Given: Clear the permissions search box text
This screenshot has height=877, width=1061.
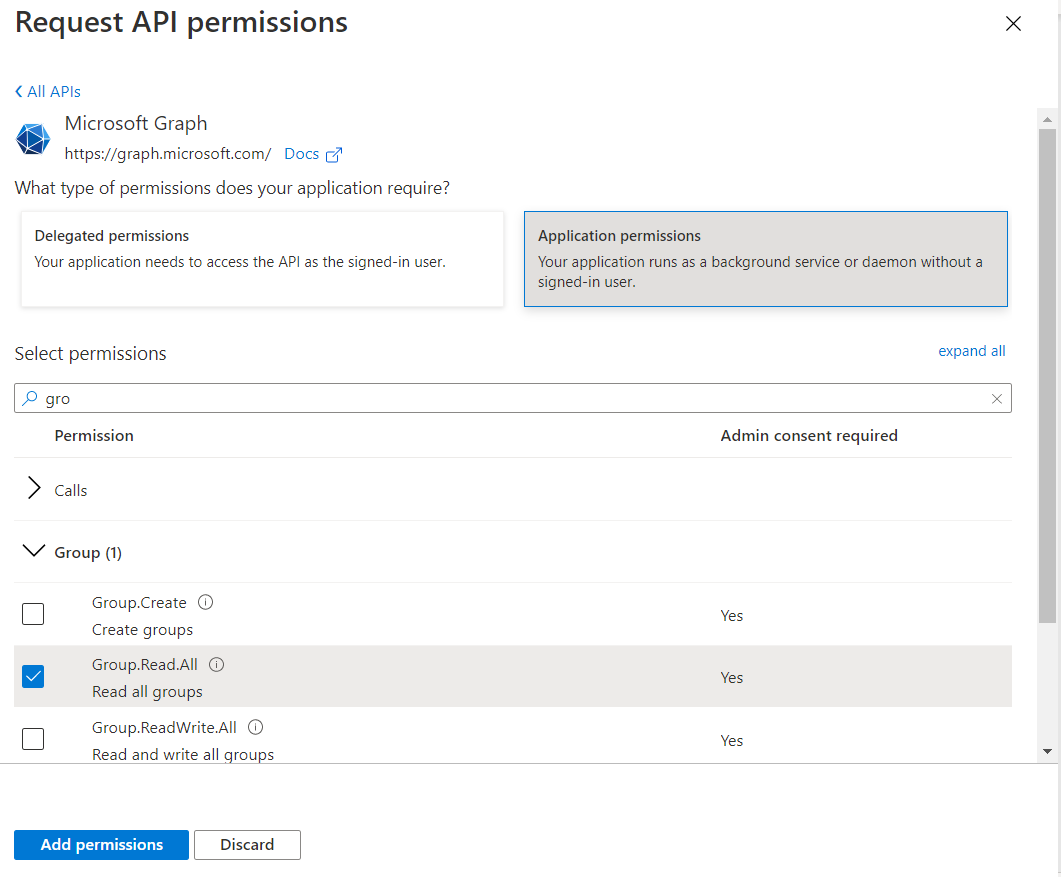Looking at the screenshot, I should point(996,399).
